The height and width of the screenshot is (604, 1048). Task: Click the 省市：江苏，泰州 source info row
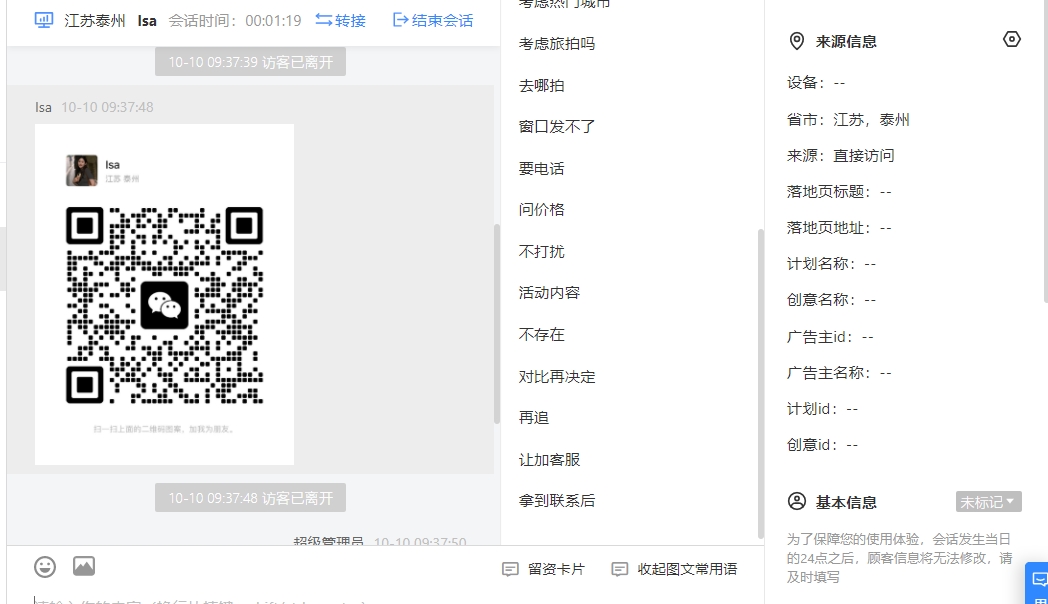coord(848,120)
